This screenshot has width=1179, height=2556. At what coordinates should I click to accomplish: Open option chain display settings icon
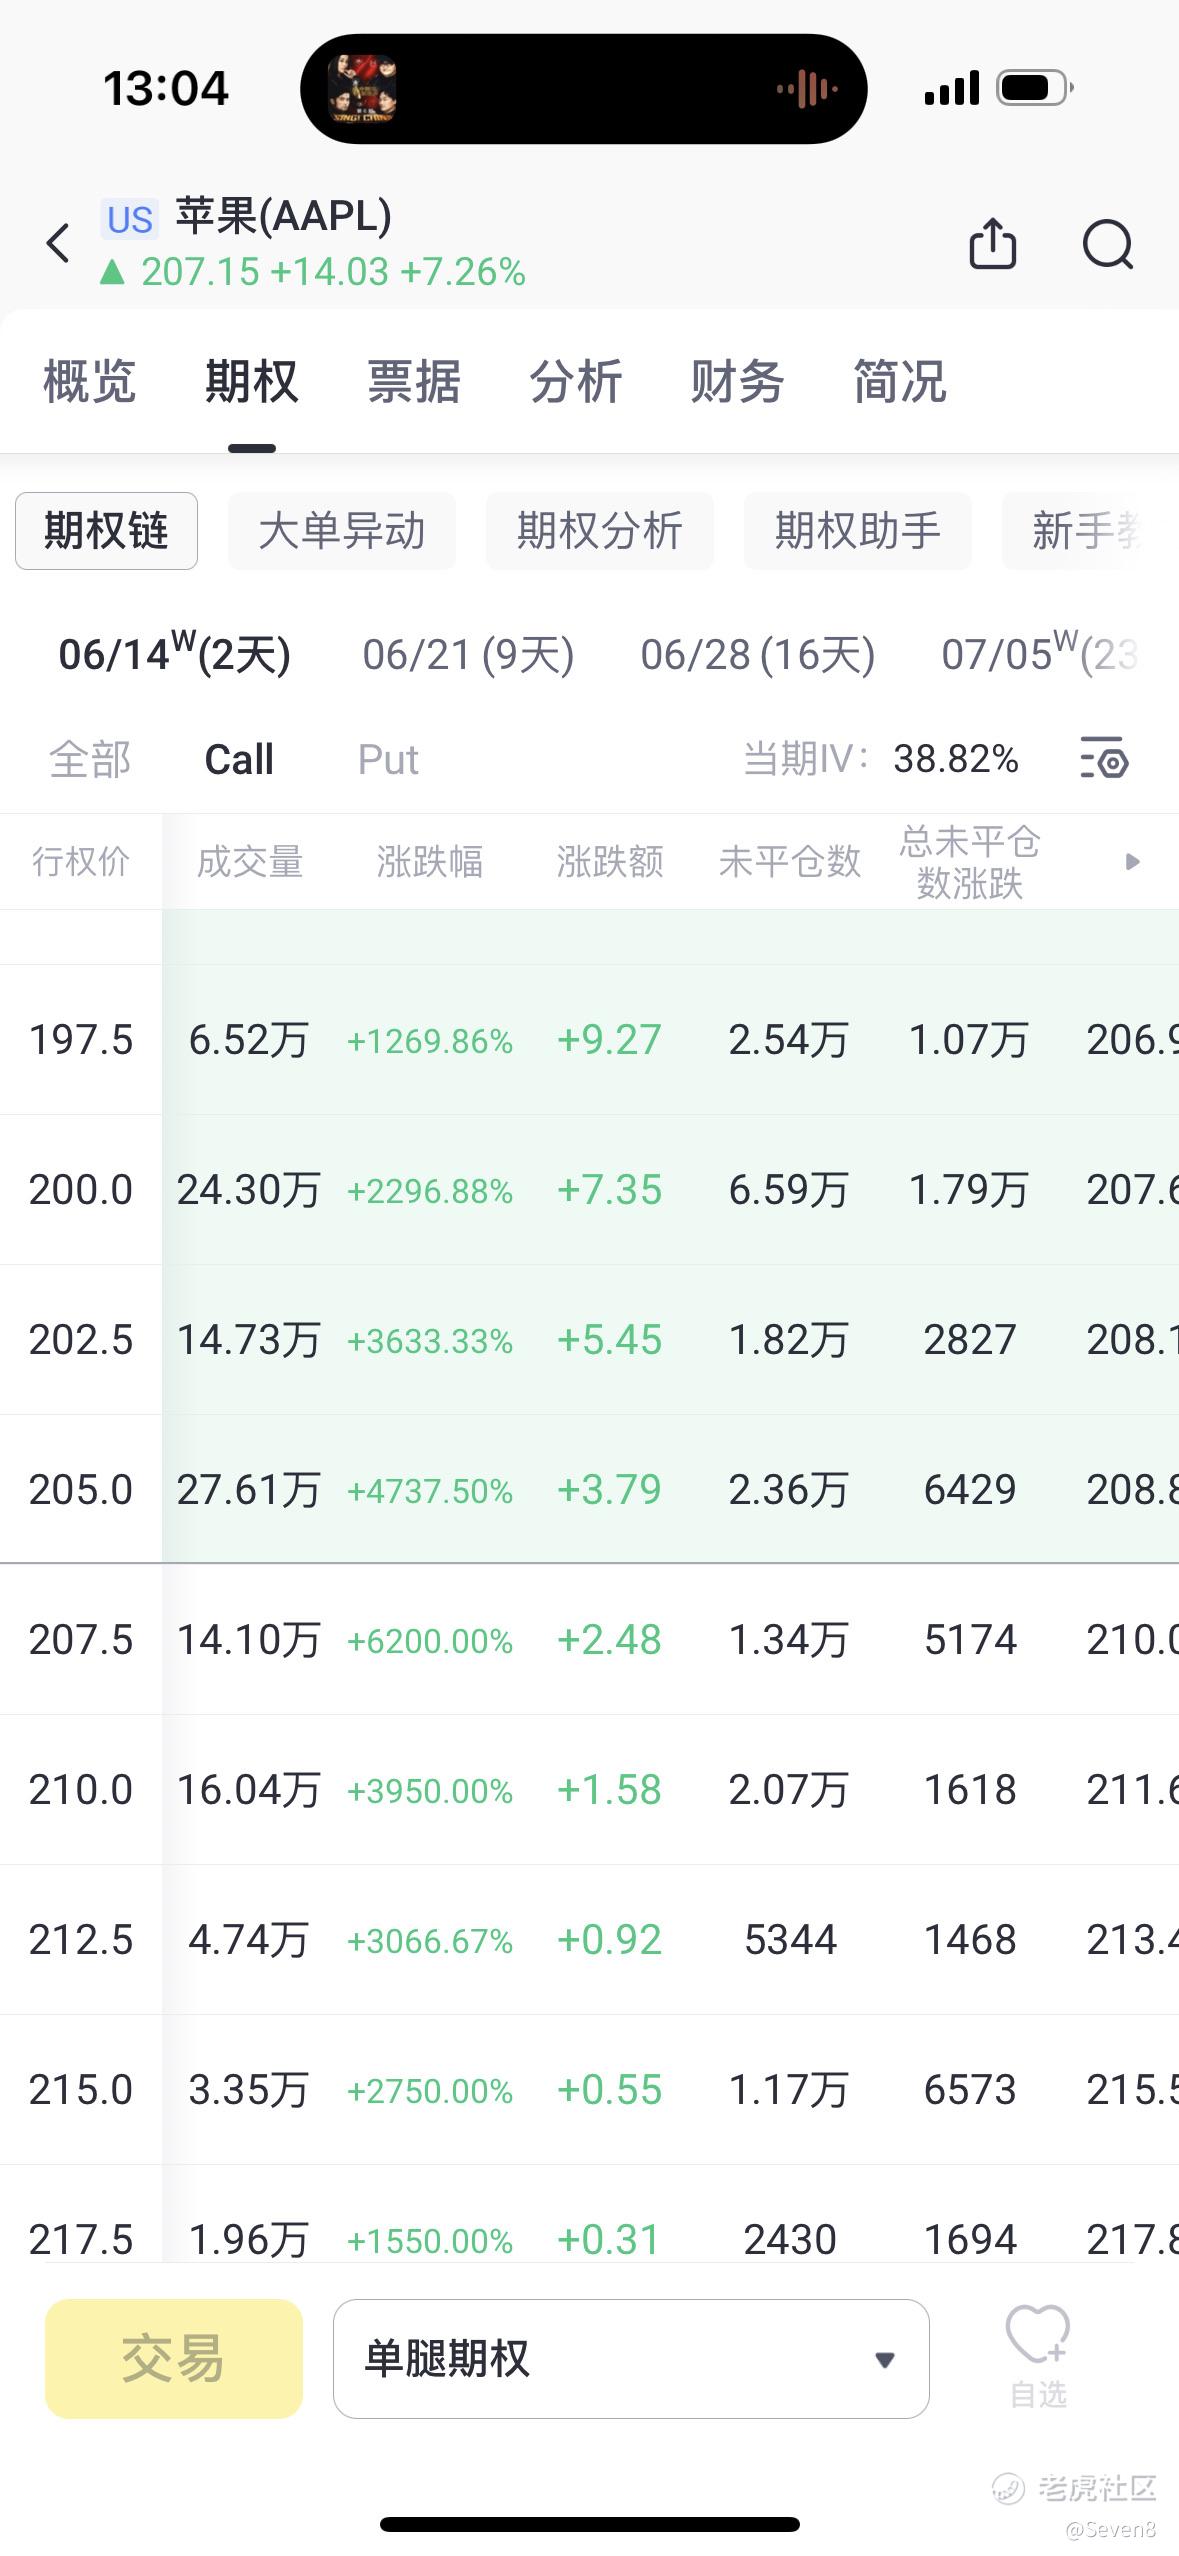[x=1104, y=758]
